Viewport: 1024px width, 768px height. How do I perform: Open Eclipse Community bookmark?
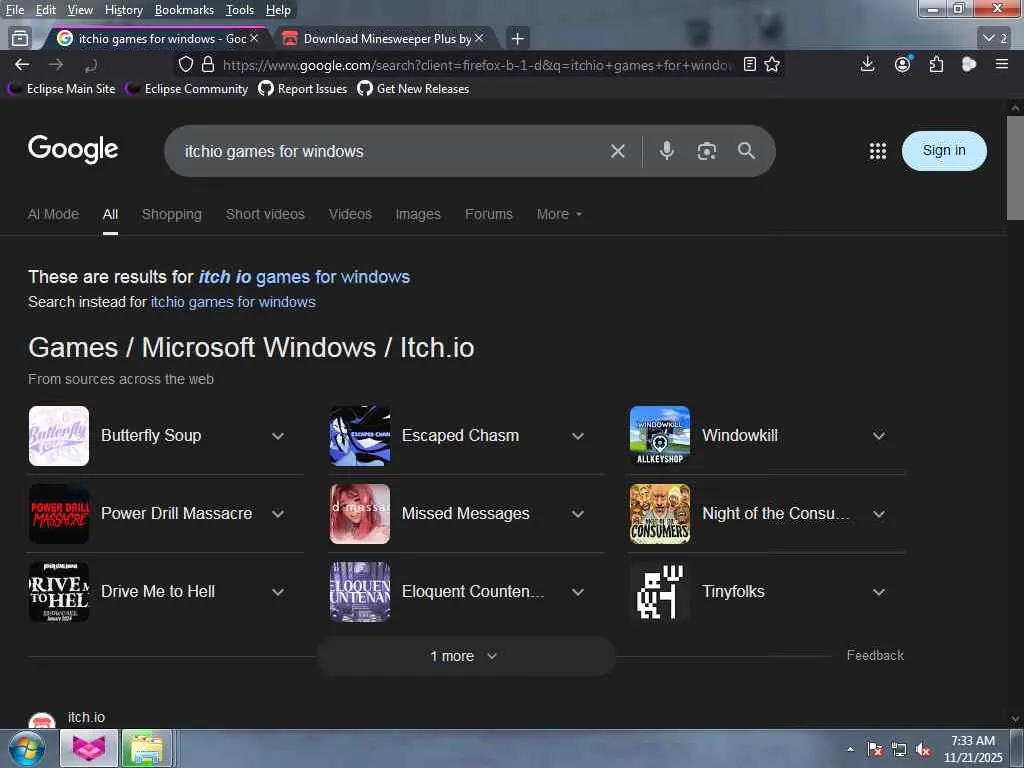(x=187, y=89)
